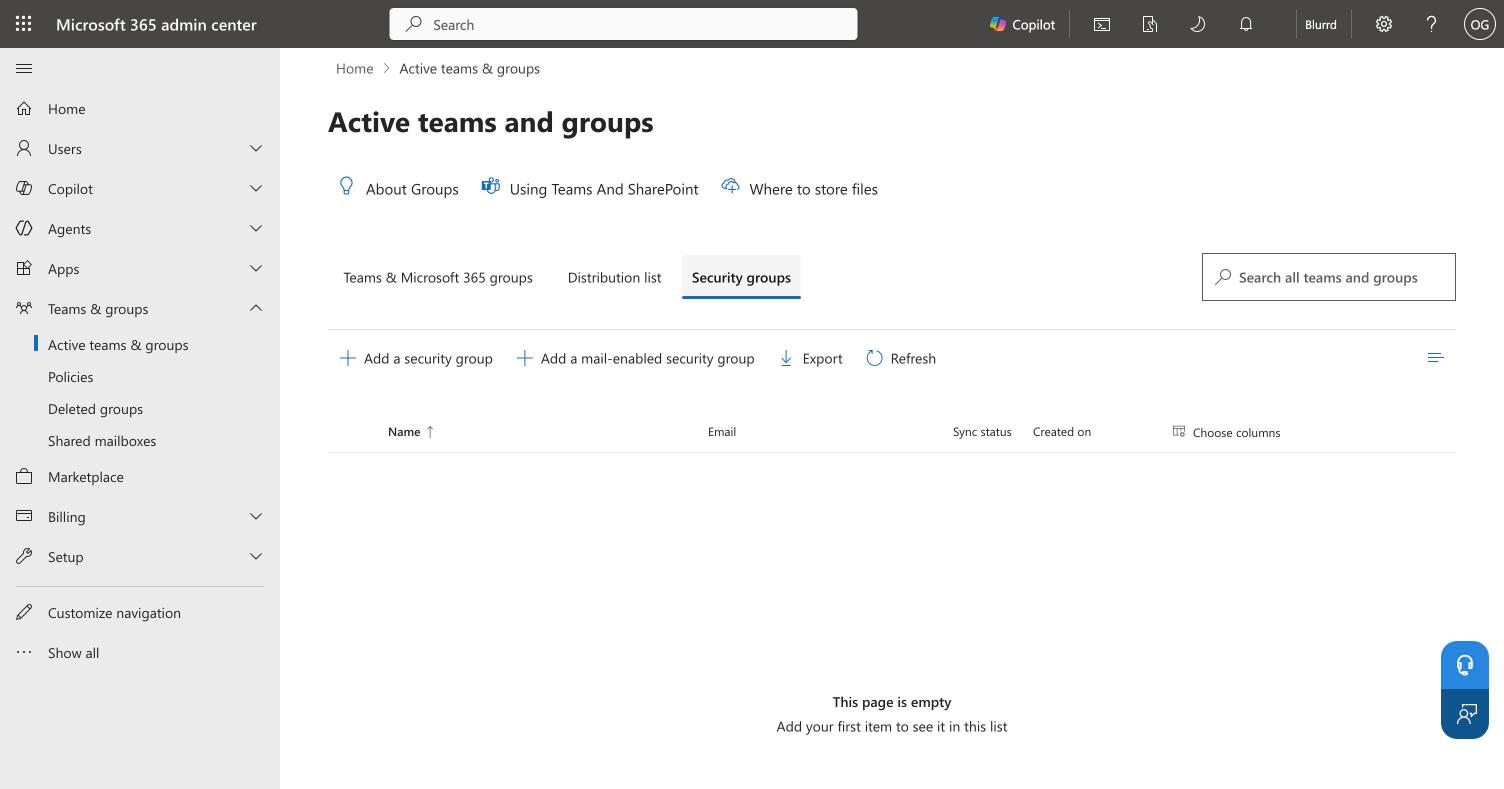Export the security groups list
1504x789 pixels.
[x=810, y=358]
